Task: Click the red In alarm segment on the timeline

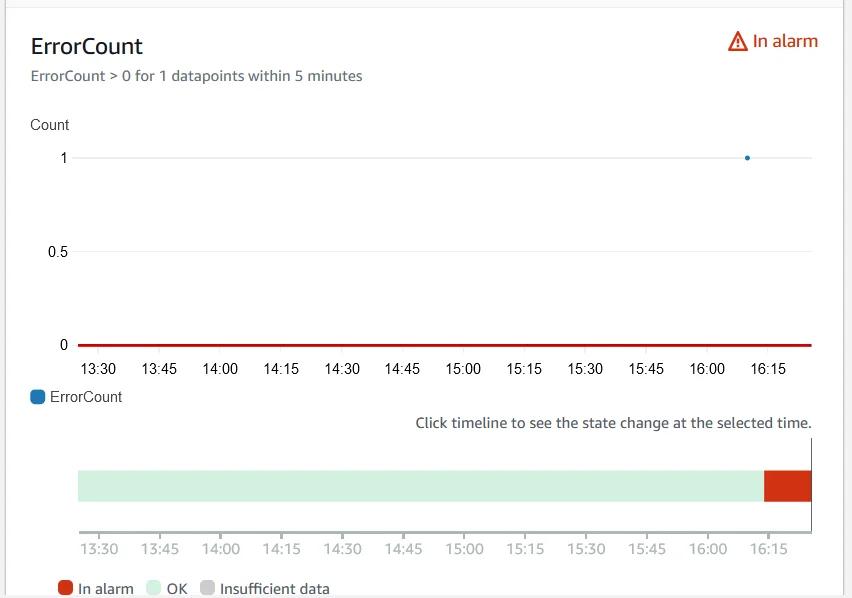Action: pyautogui.click(x=788, y=484)
